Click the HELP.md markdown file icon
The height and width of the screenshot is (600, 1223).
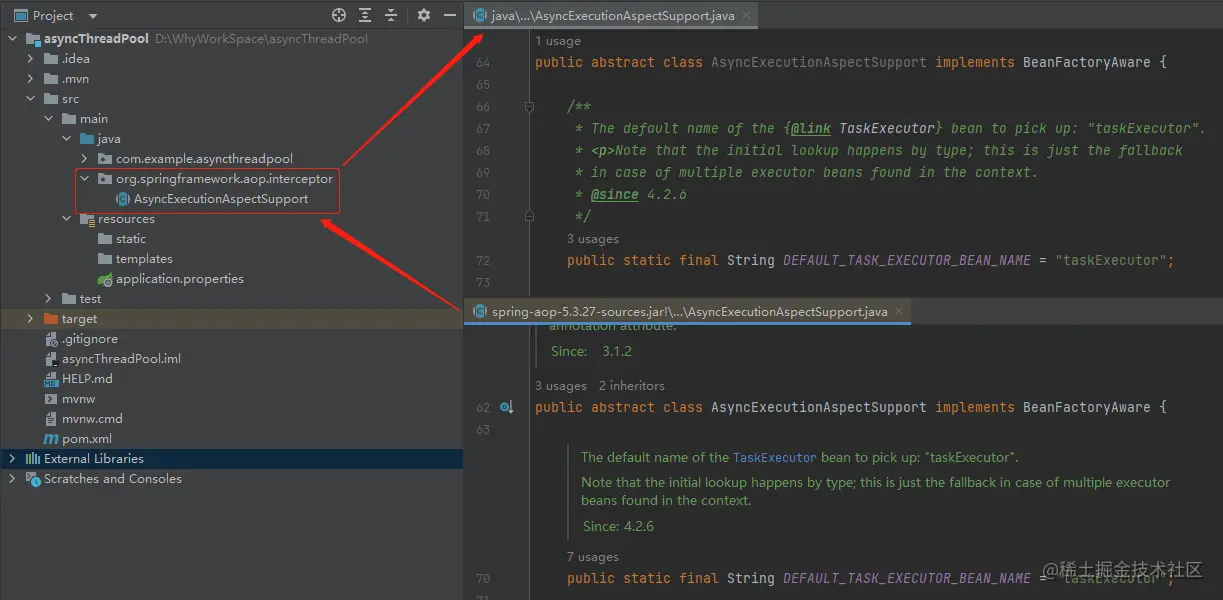pos(51,379)
